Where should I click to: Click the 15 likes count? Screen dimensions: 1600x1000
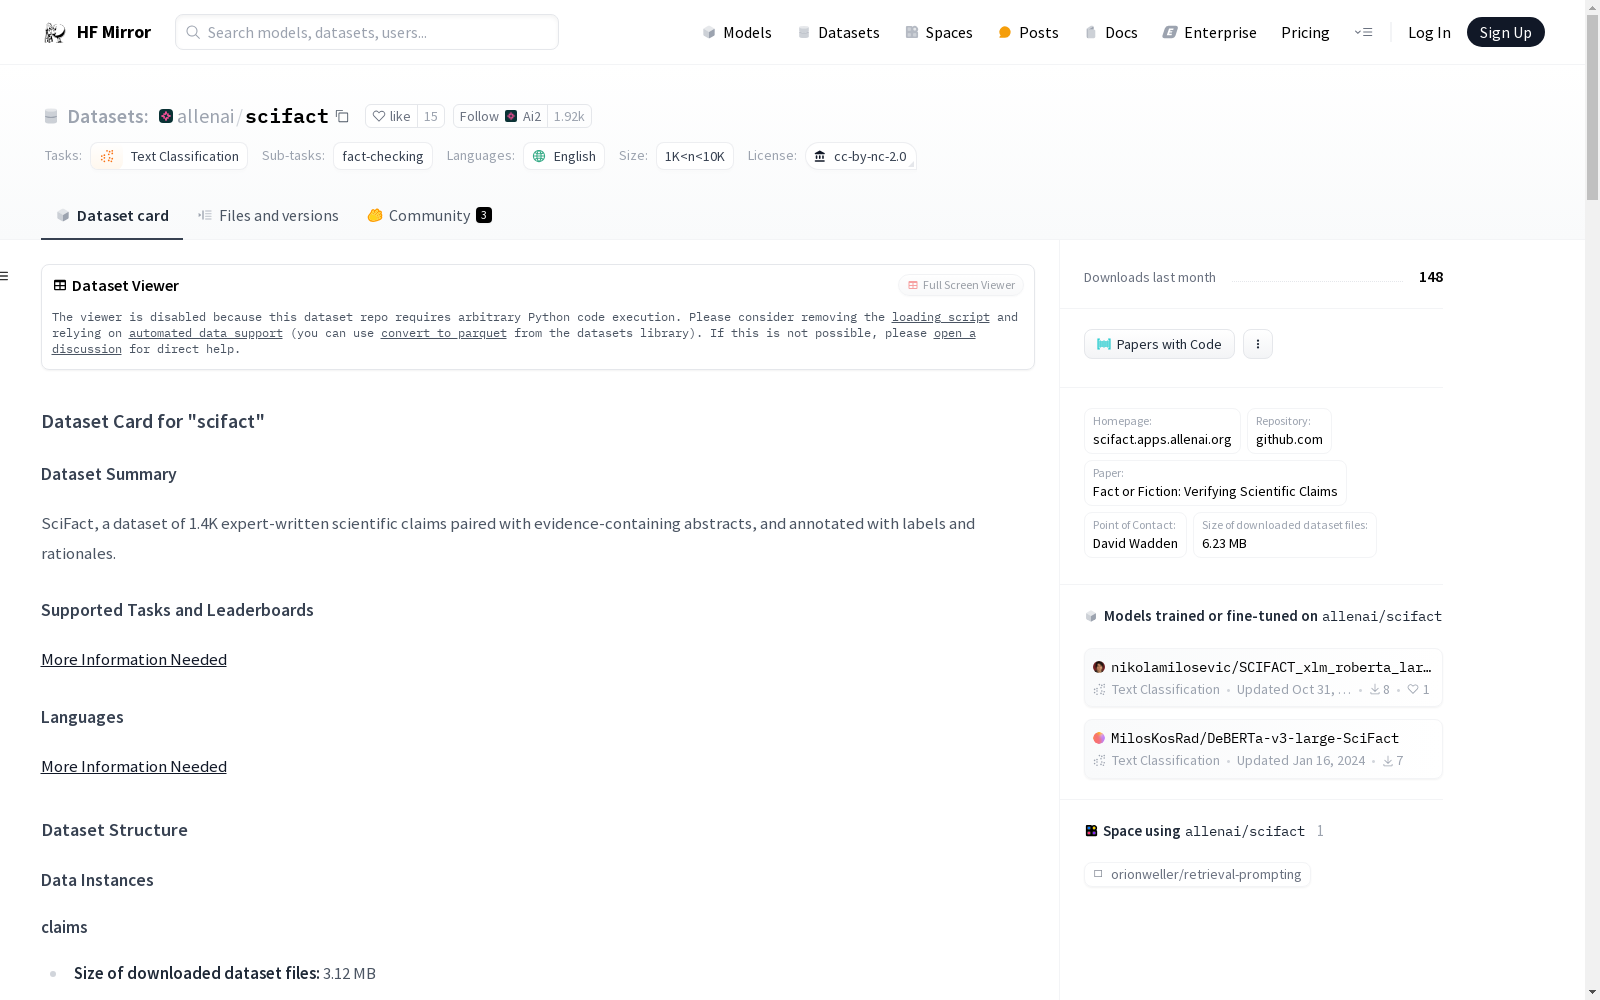click(431, 116)
